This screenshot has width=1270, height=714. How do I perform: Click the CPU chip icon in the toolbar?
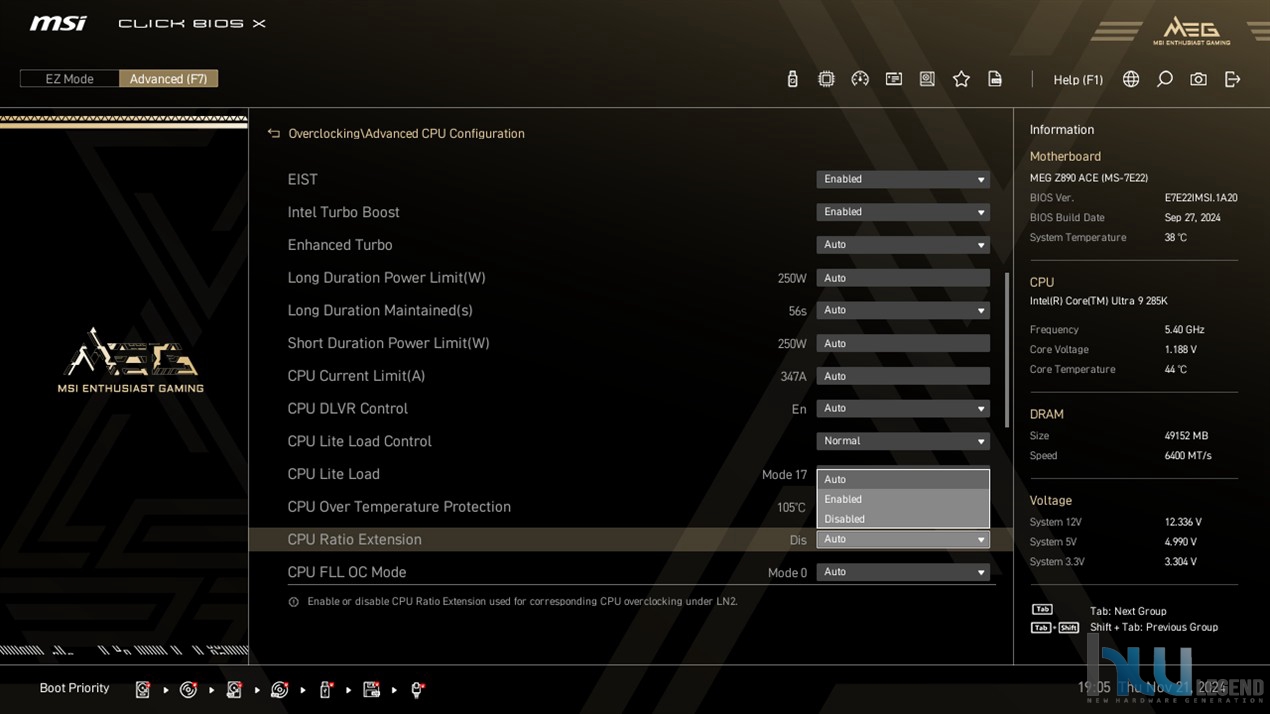[x=826, y=79]
